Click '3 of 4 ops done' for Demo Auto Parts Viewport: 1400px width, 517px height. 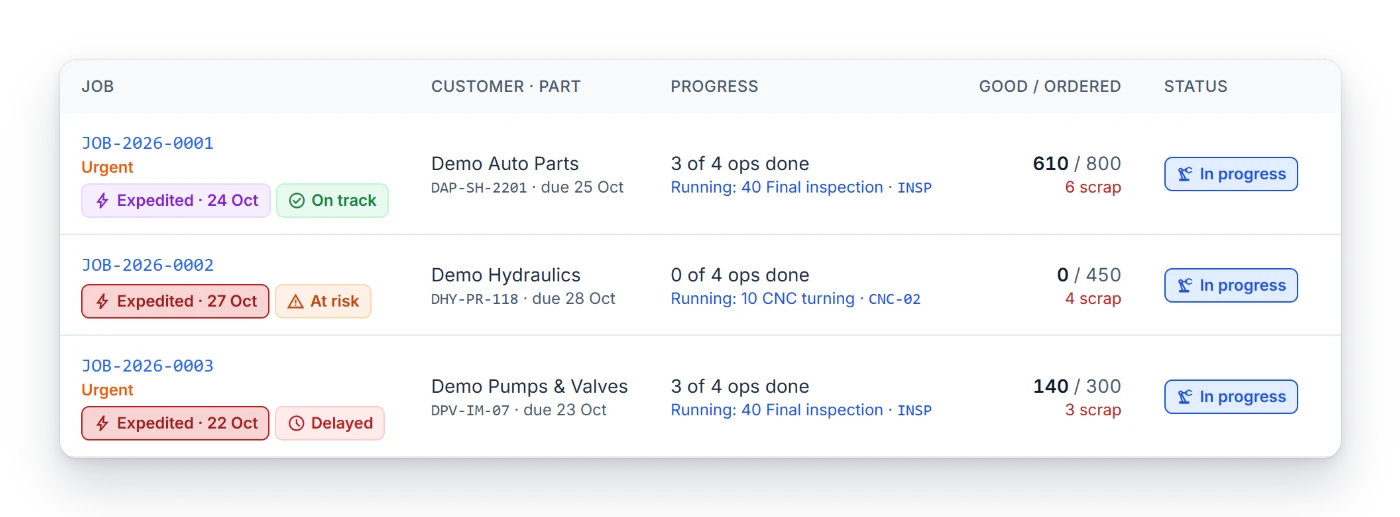[x=740, y=164]
